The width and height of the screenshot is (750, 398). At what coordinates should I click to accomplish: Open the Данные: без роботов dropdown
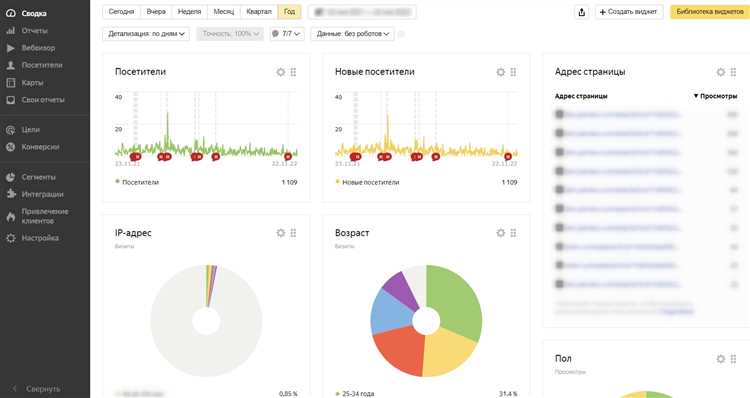point(353,34)
